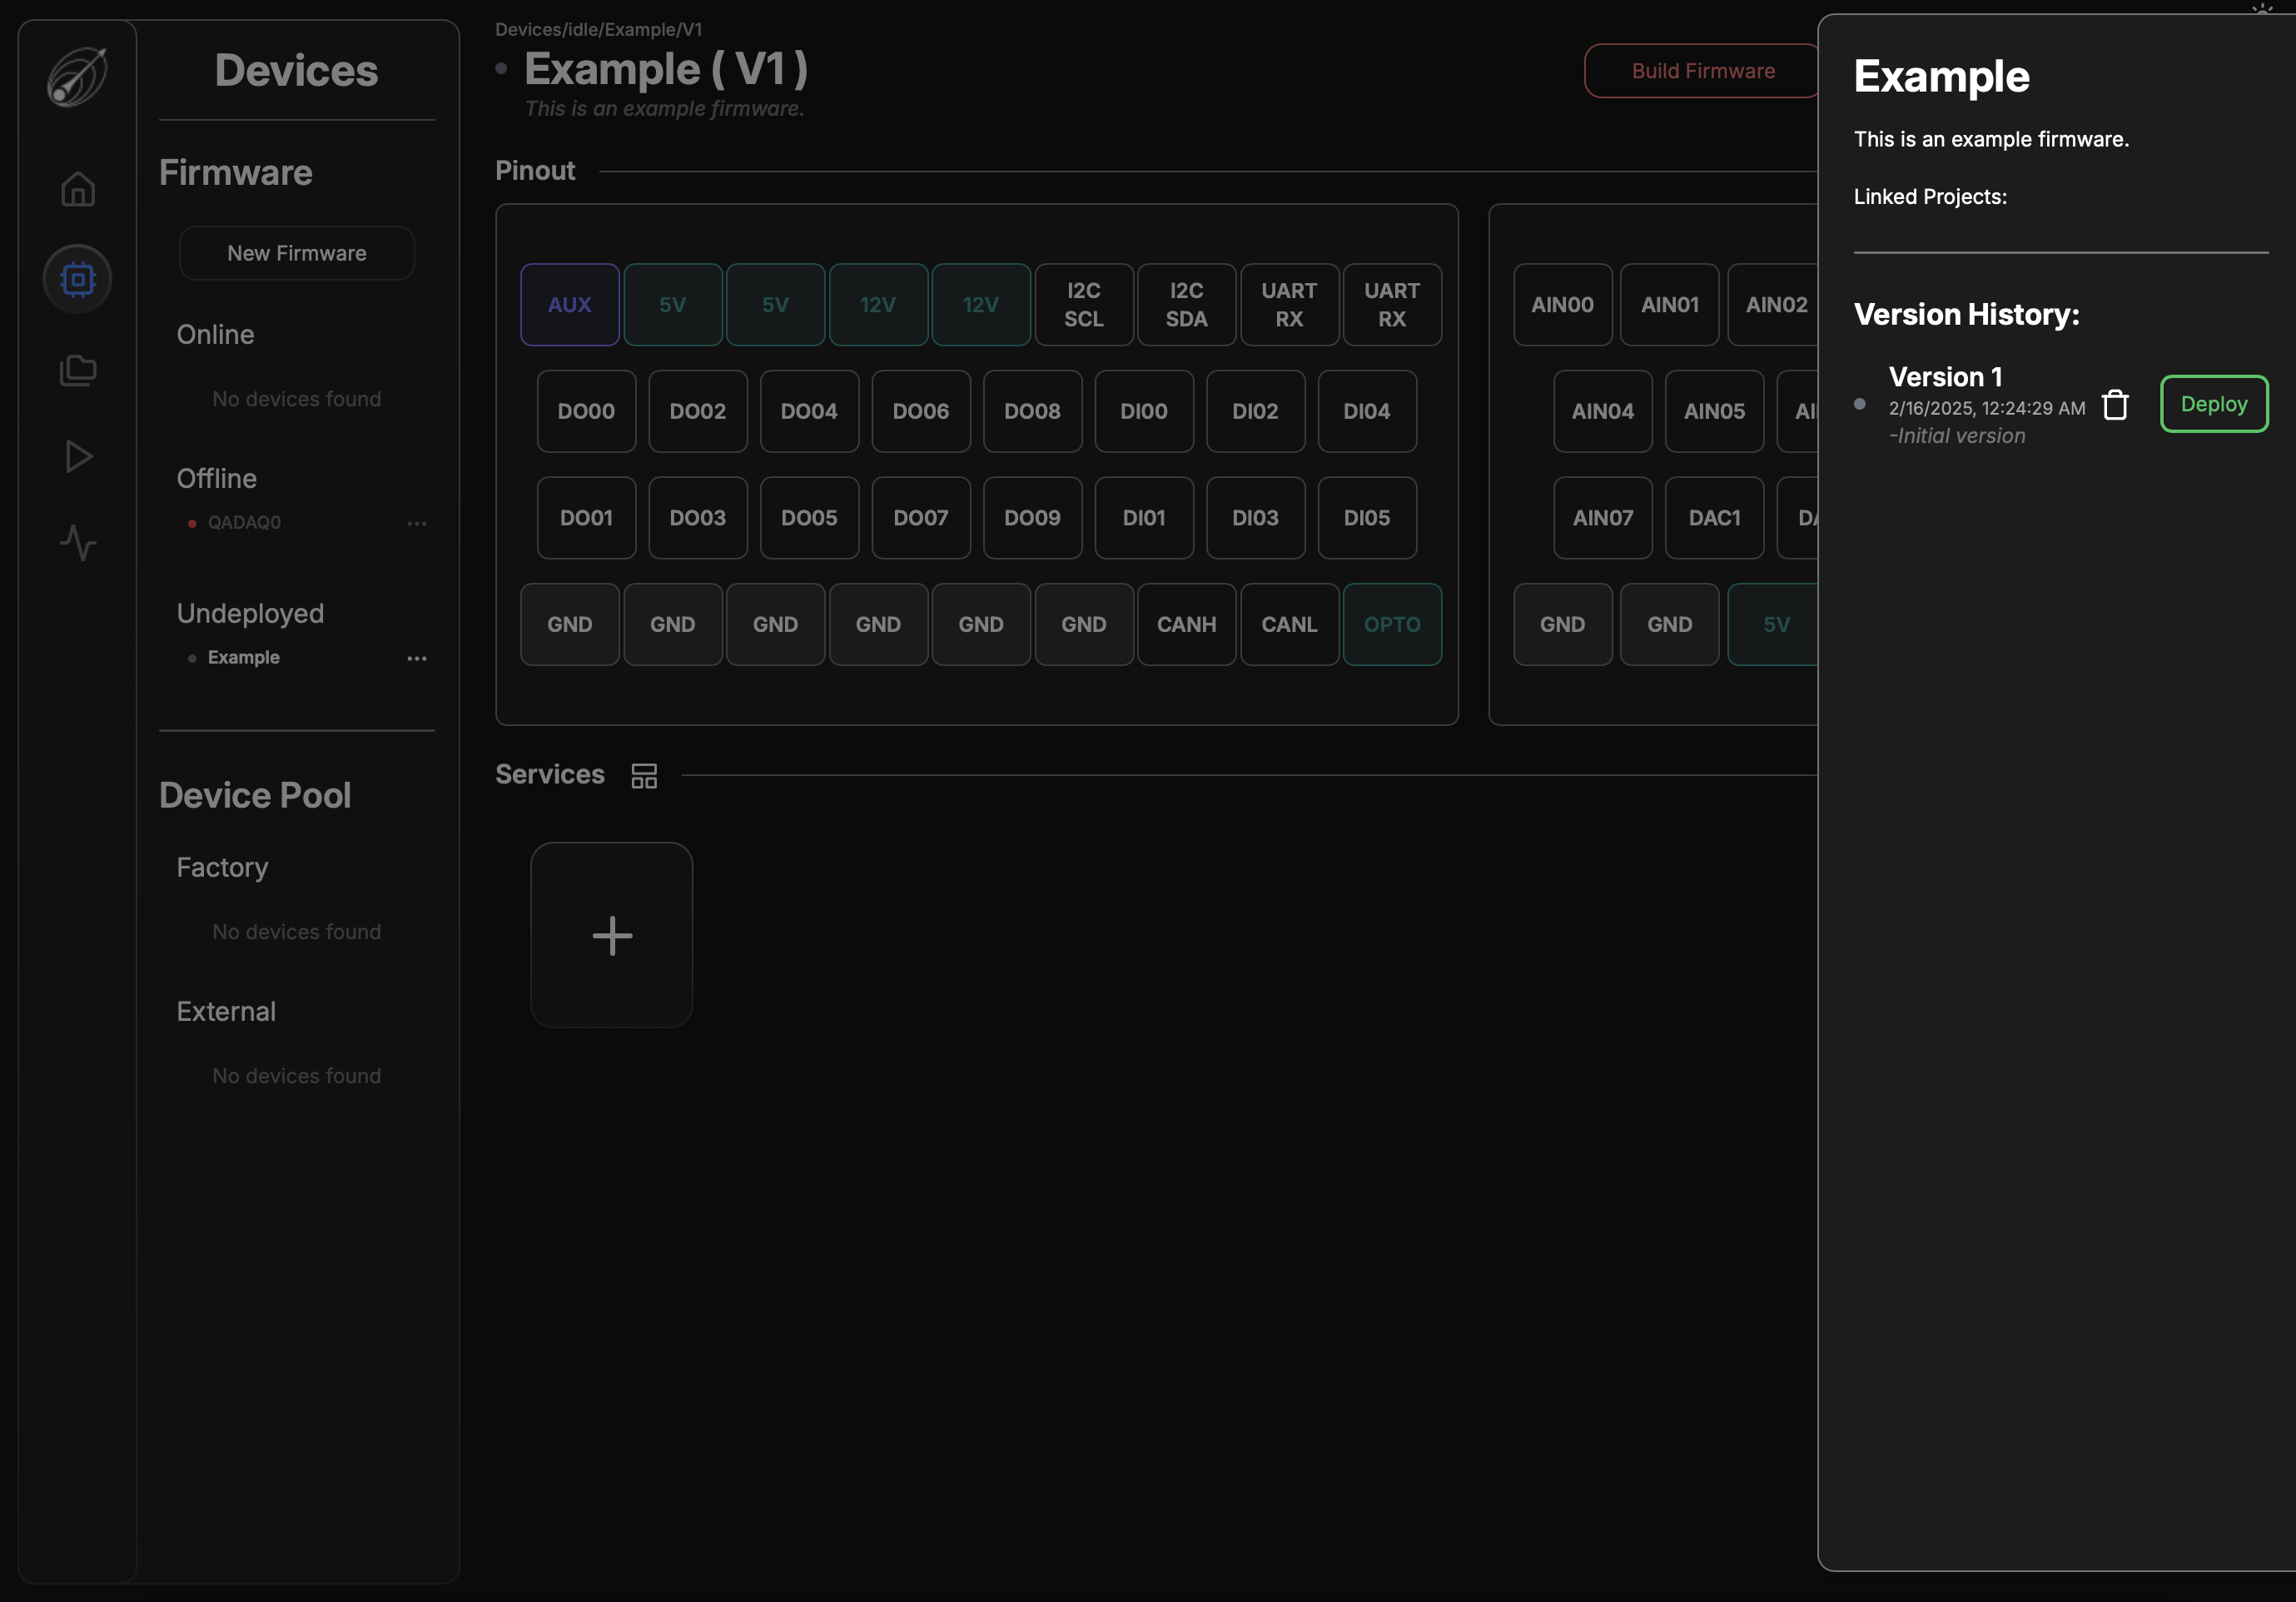This screenshot has height=1602, width=2296.
Task: Click the New Firmware button
Action: [x=296, y=253]
